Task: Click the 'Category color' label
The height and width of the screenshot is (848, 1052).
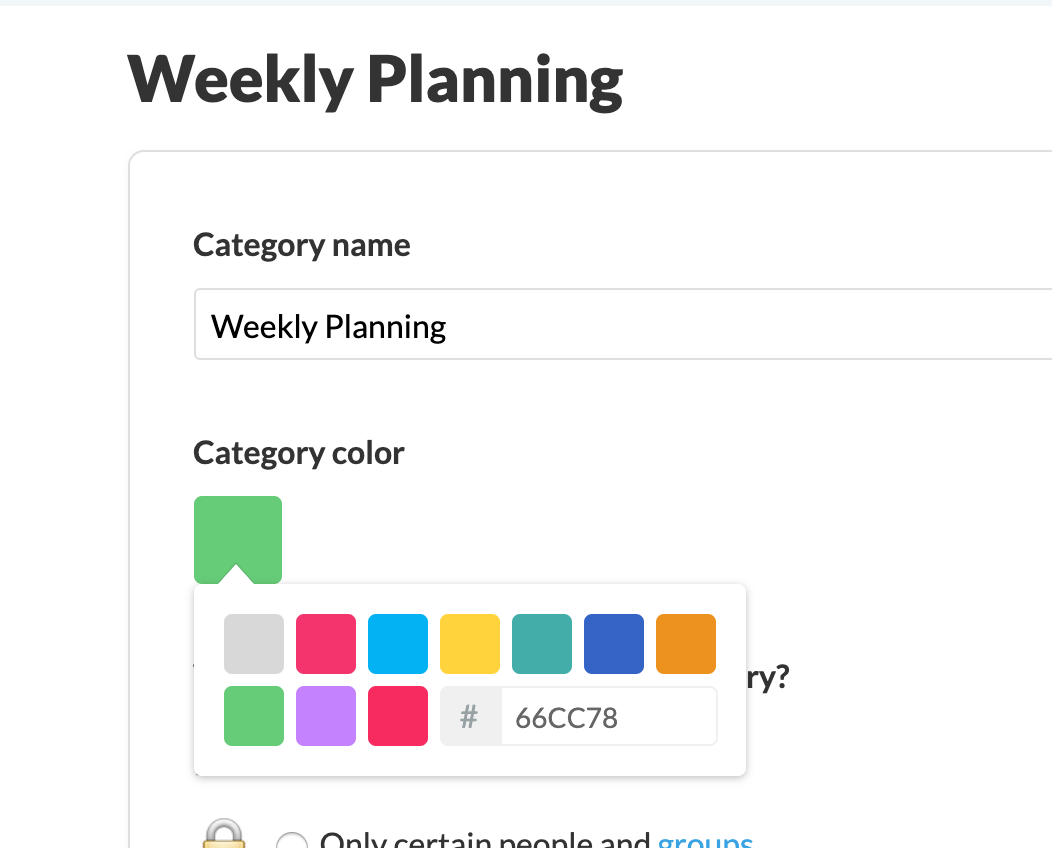Action: pyautogui.click(x=299, y=454)
